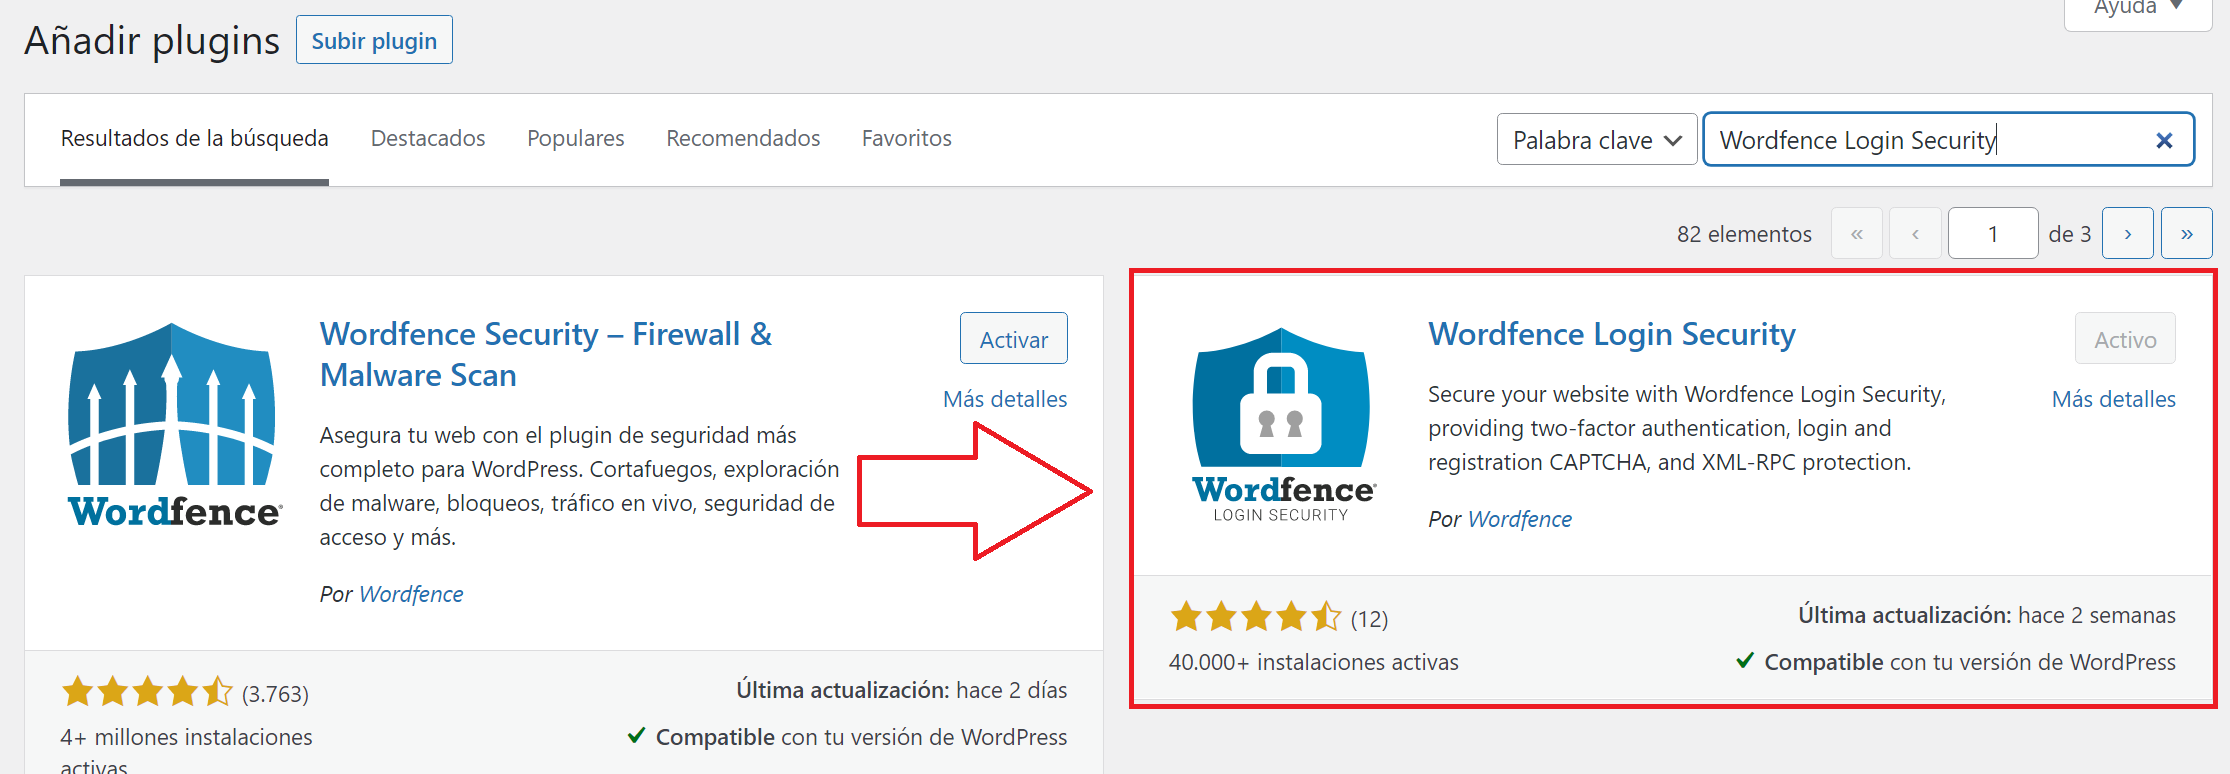Screen dimensions: 2230x774
Task: Click the Wordfence Login Security padlock logo
Action: coord(1283,425)
